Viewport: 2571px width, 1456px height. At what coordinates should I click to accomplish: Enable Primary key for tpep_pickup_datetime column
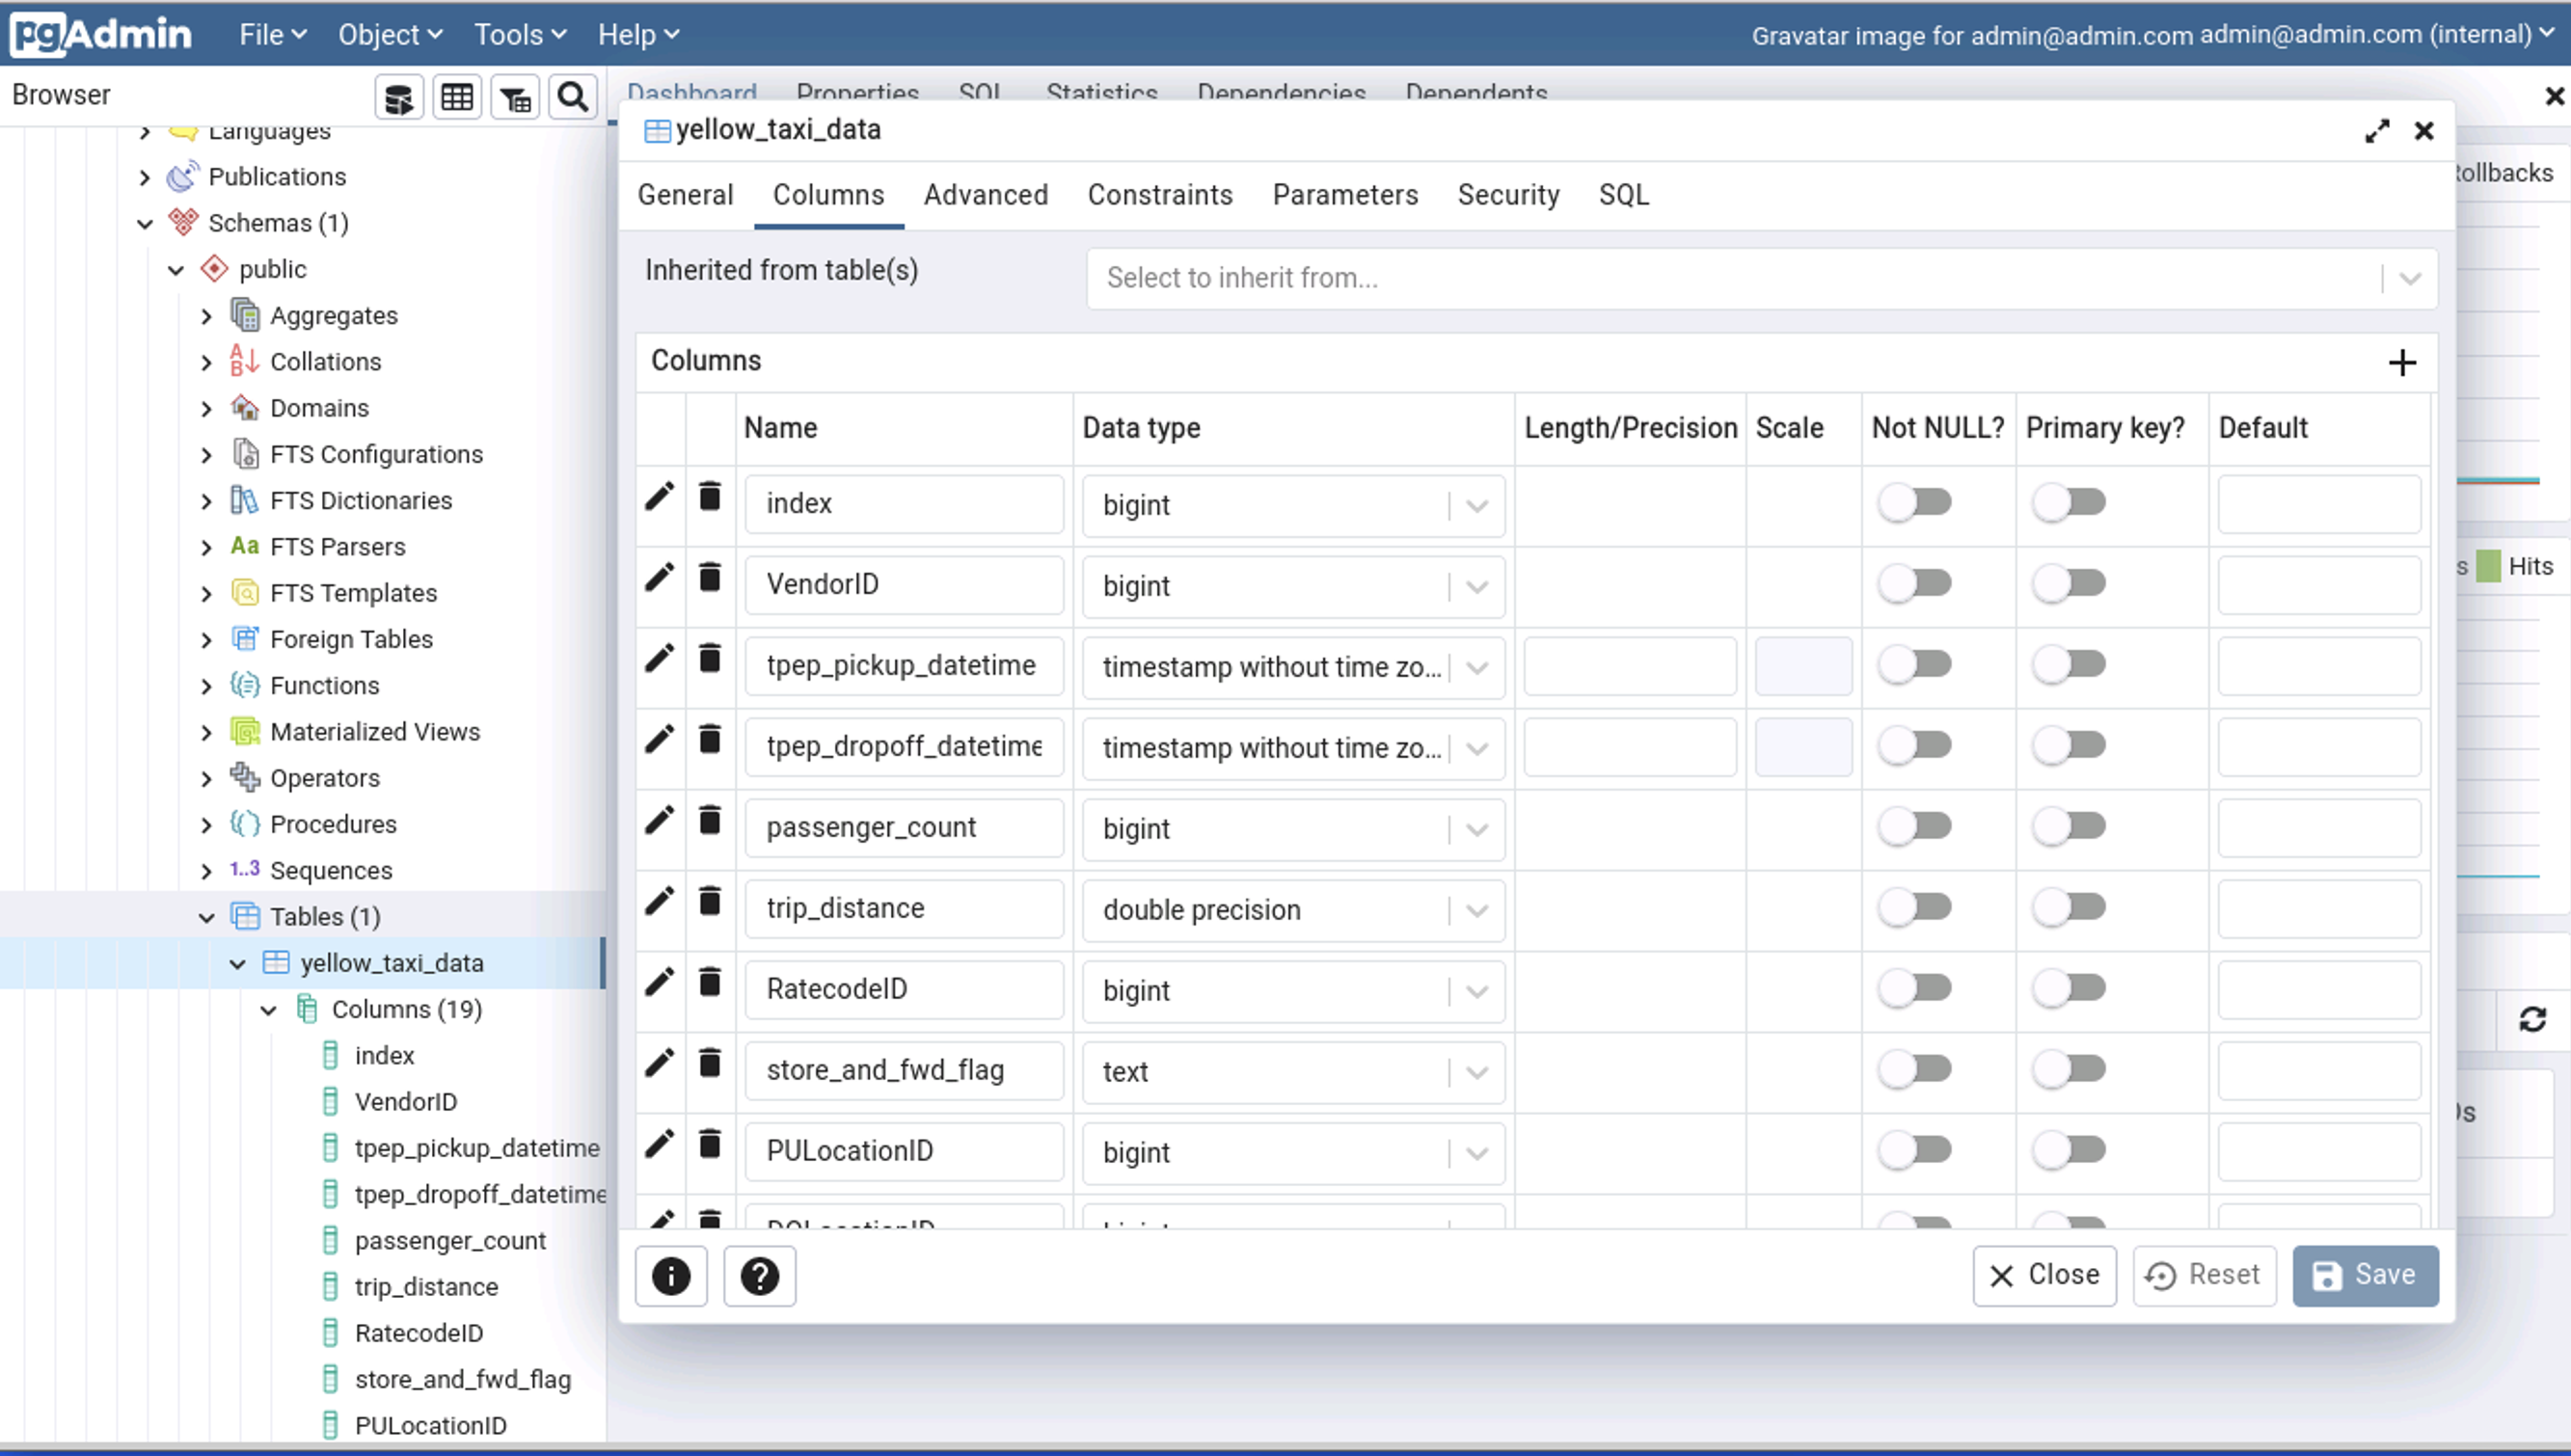[2069, 665]
